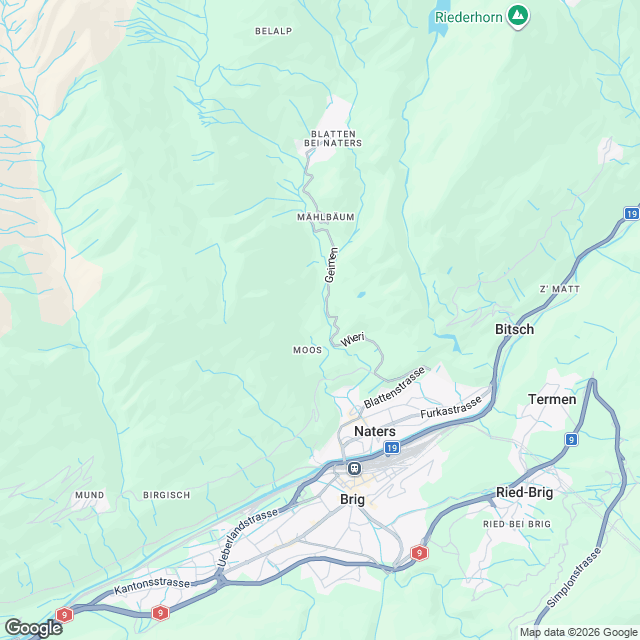
Task: Click the Riederhorn mountain peak marker icon
Action: coord(518,16)
